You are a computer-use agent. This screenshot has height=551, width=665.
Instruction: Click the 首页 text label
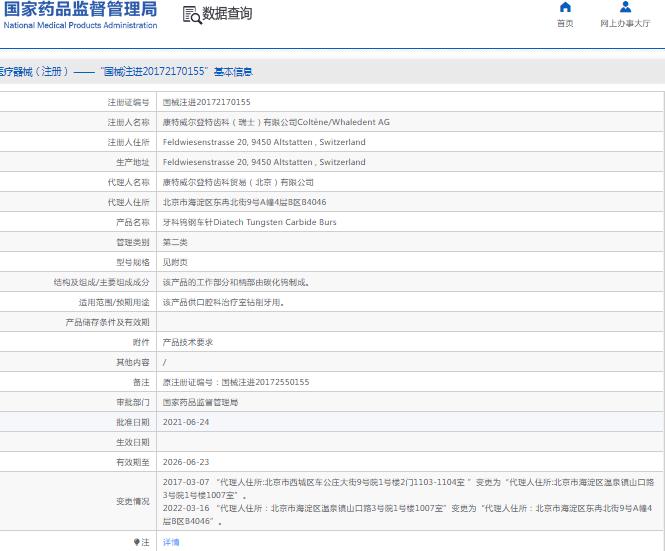tap(565, 23)
